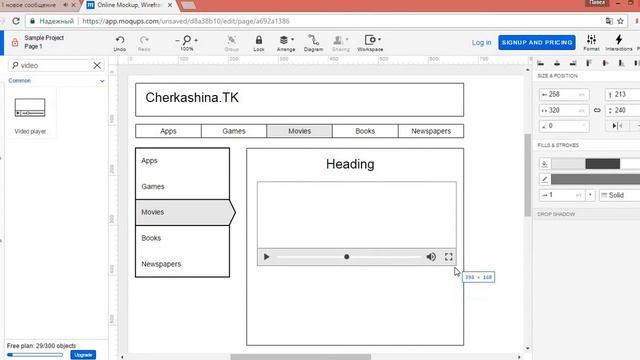Open the Solid stroke style dropdown
The width and height of the screenshot is (640, 360).
tap(619, 195)
